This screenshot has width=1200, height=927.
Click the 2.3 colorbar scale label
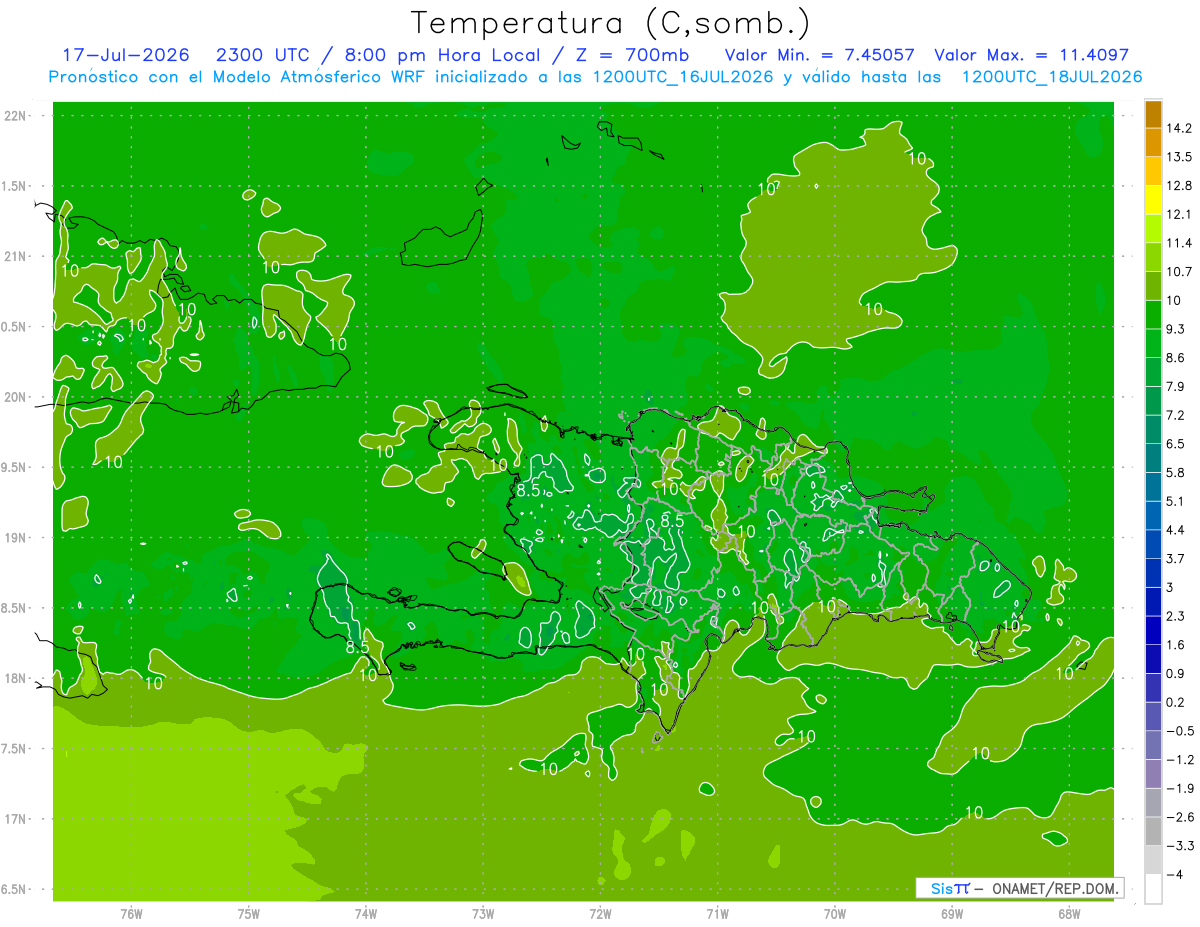tap(1175, 616)
